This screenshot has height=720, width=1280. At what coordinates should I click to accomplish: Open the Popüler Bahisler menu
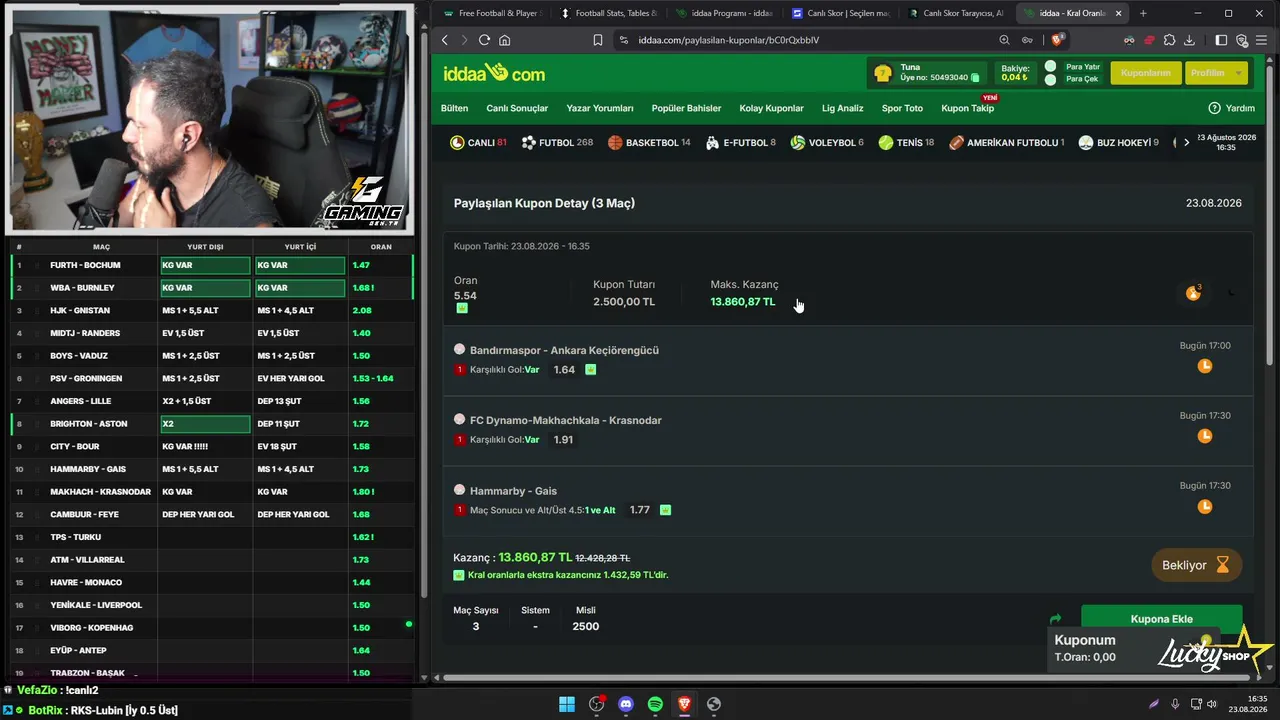(686, 108)
